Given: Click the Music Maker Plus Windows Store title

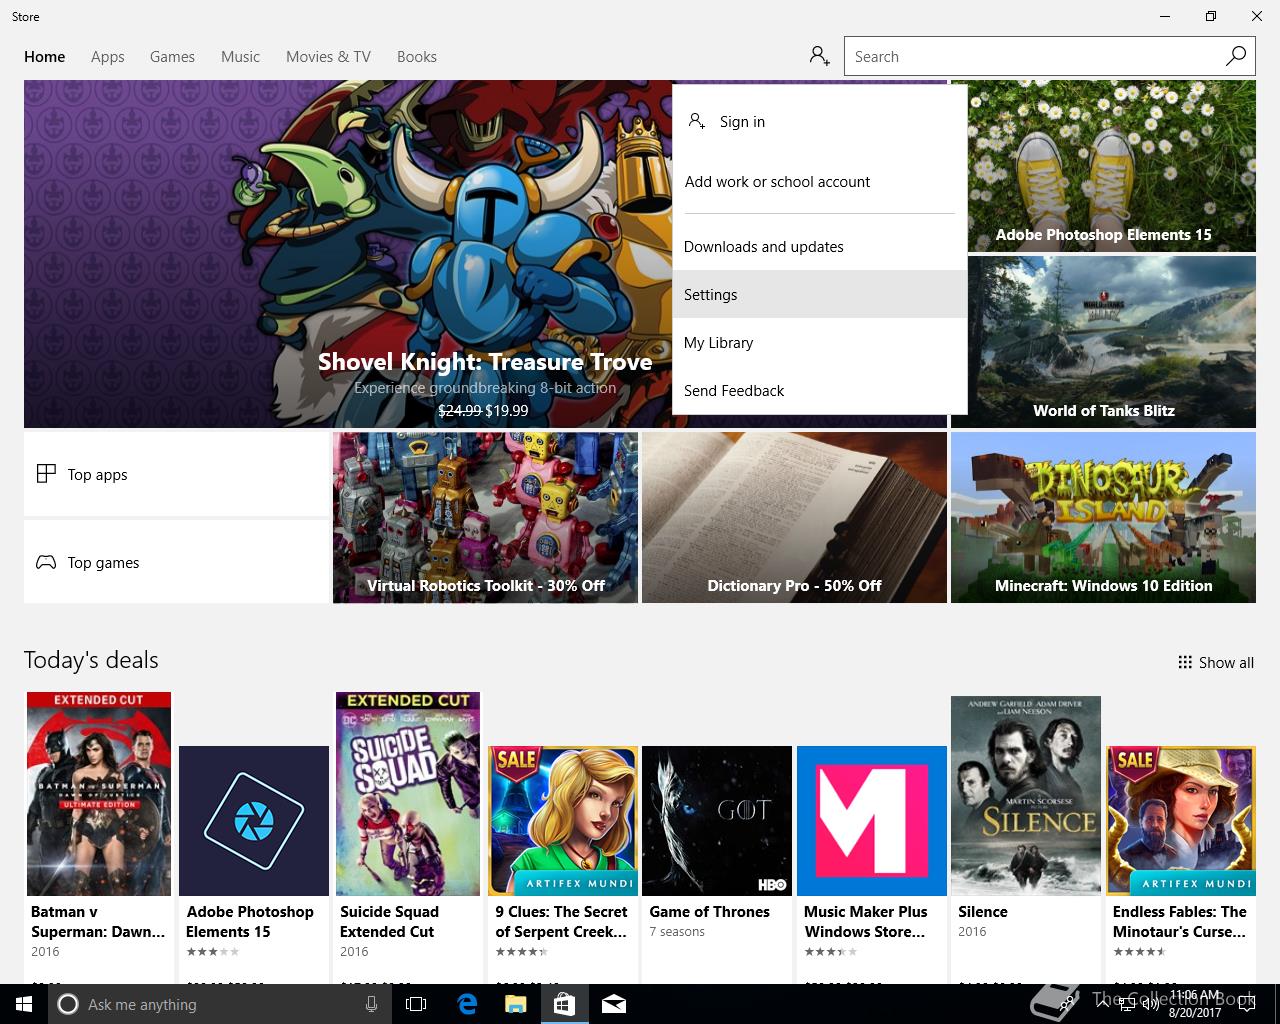Looking at the screenshot, I should [866, 922].
